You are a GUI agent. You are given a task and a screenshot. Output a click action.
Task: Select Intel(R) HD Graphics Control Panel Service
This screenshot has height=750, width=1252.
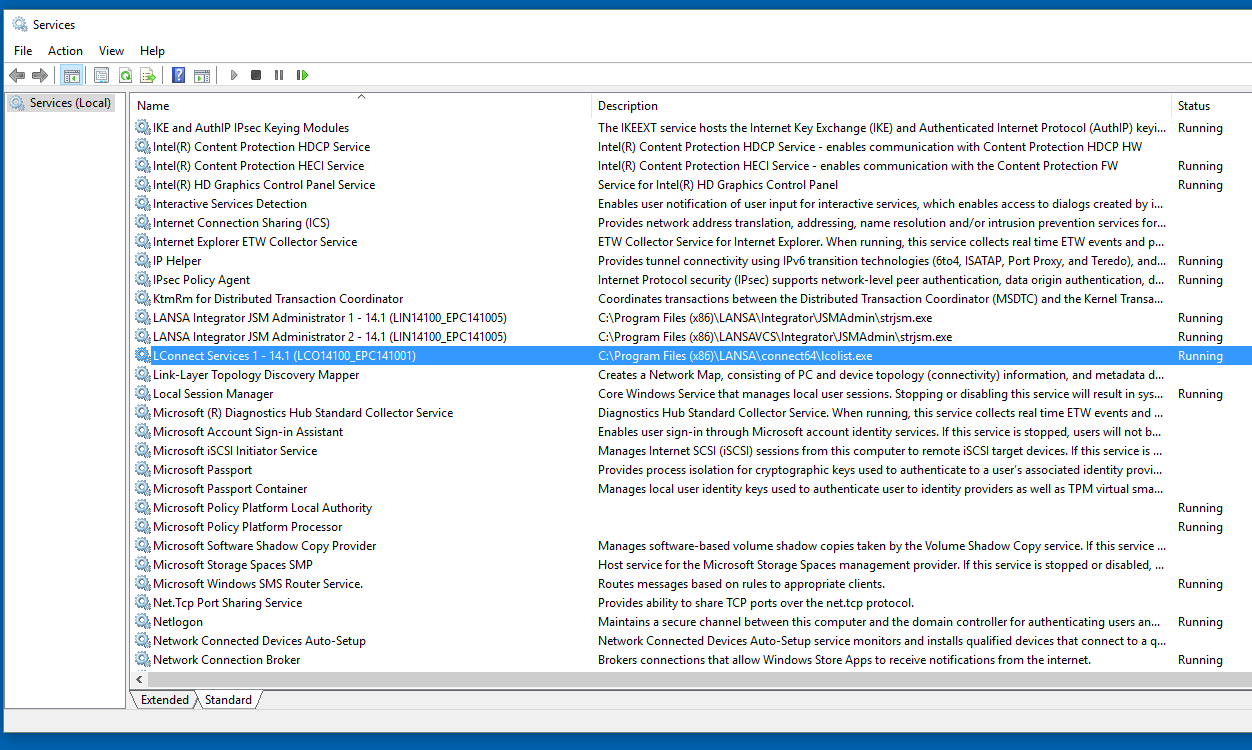coord(264,185)
